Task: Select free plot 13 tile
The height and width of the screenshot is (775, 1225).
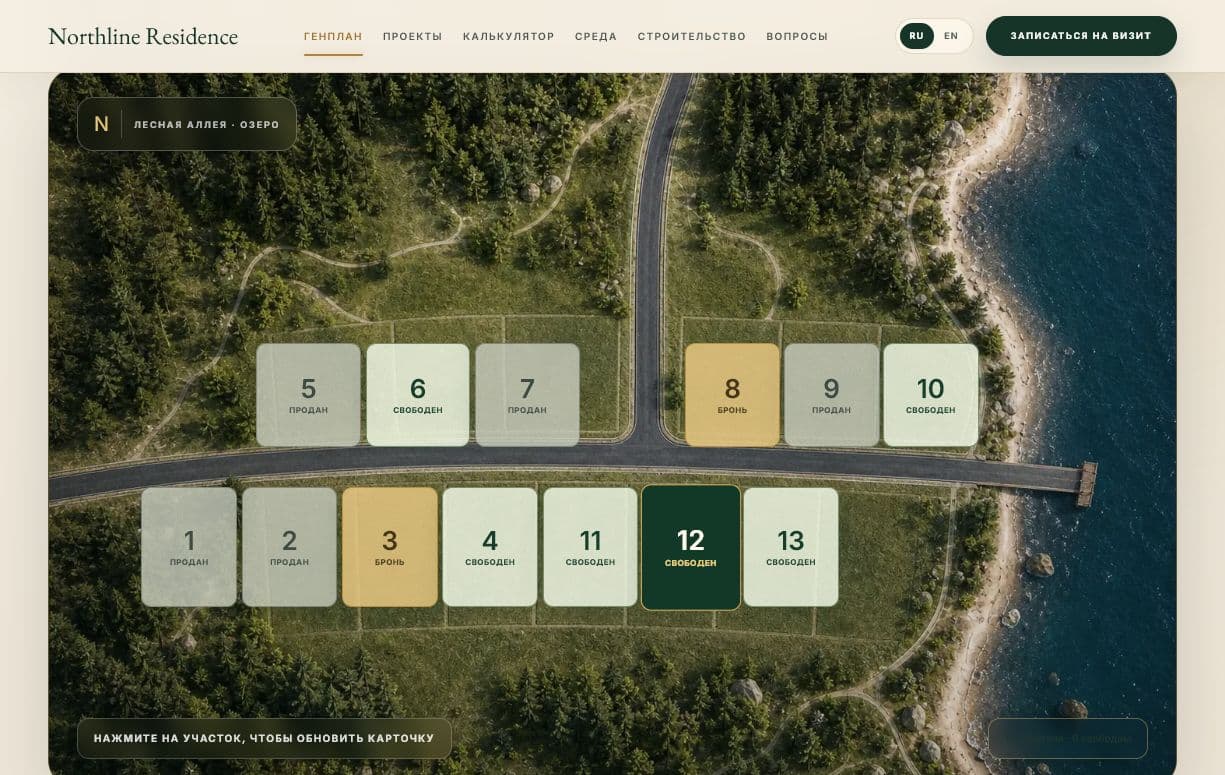Action: click(791, 547)
